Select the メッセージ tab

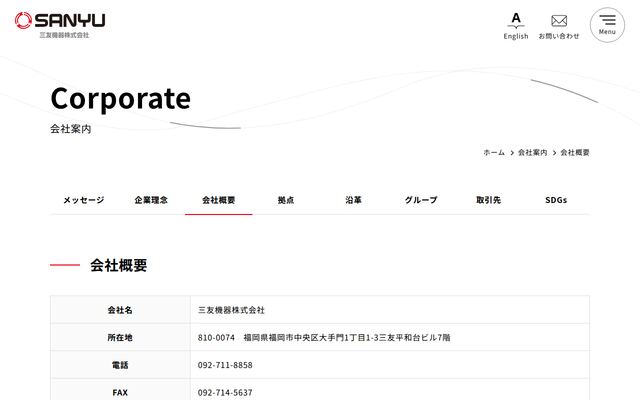pos(84,200)
